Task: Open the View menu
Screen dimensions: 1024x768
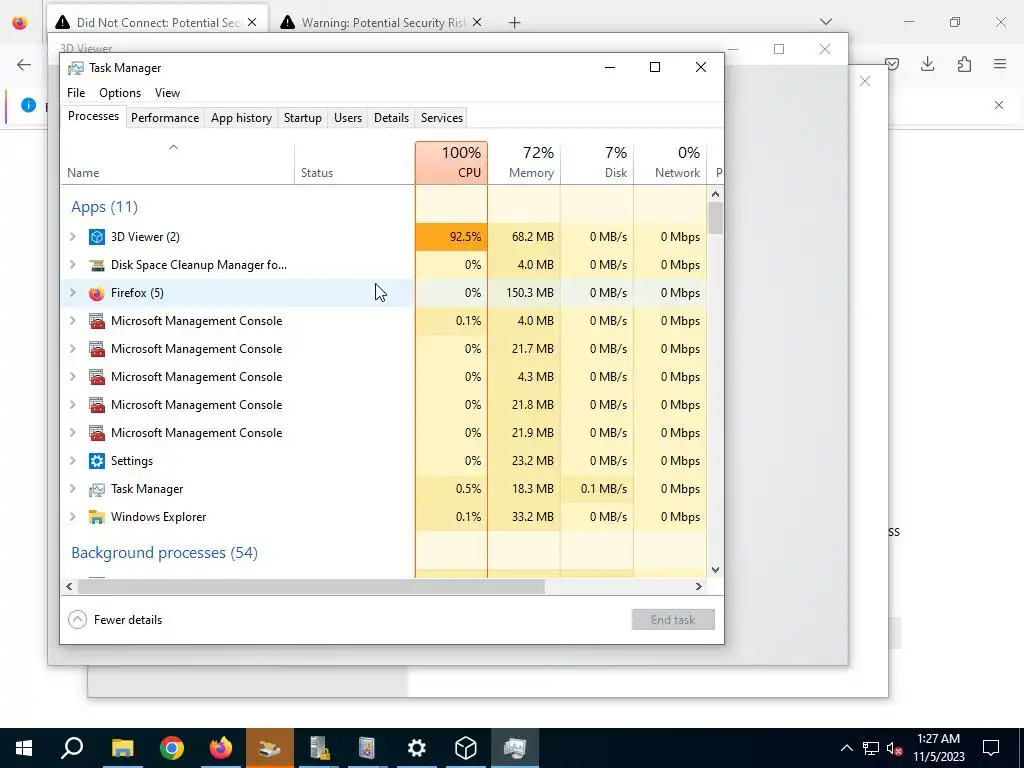Action: pos(167,93)
